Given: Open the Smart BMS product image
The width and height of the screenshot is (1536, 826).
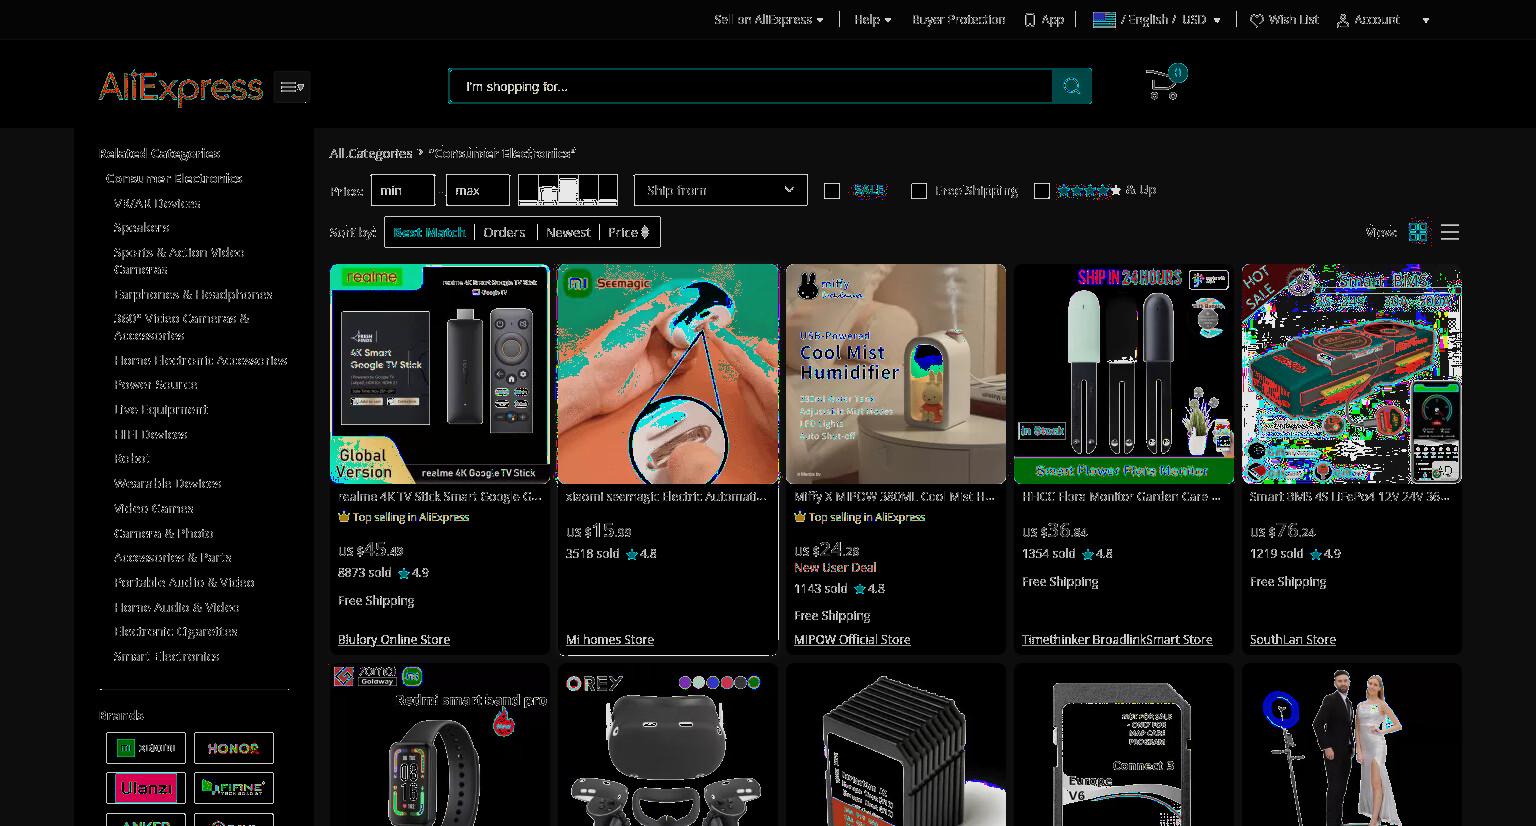Looking at the screenshot, I should (1352, 374).
